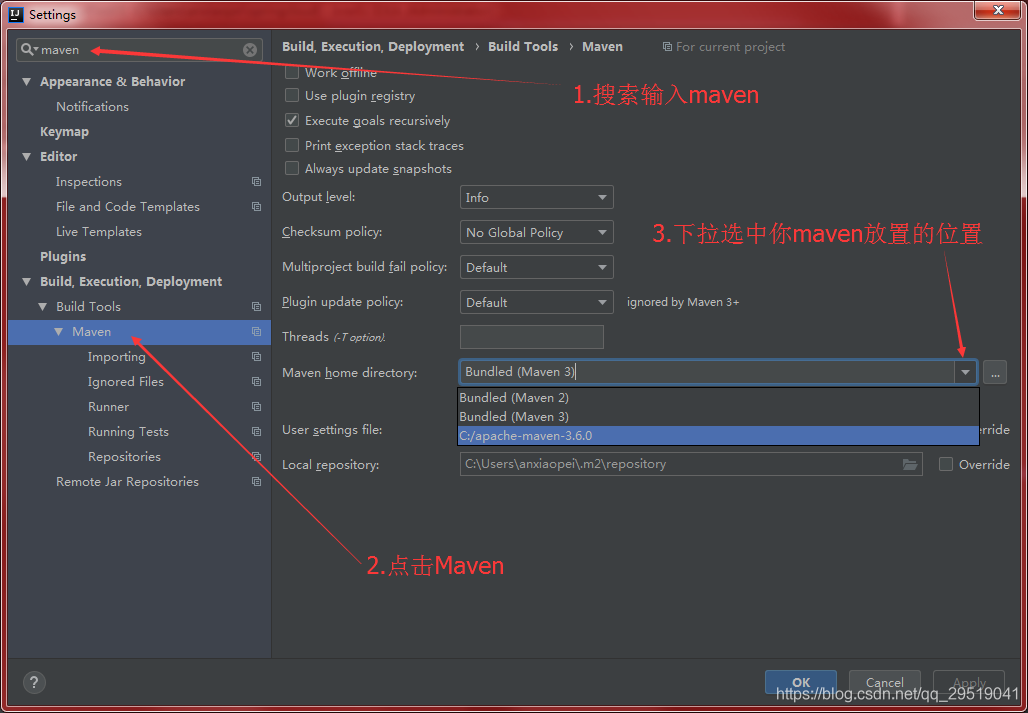Viewport: 1028px width, 713px height.
Task: Click the project-scope icon beside Build Tools
Action: (x=256, y=307)
